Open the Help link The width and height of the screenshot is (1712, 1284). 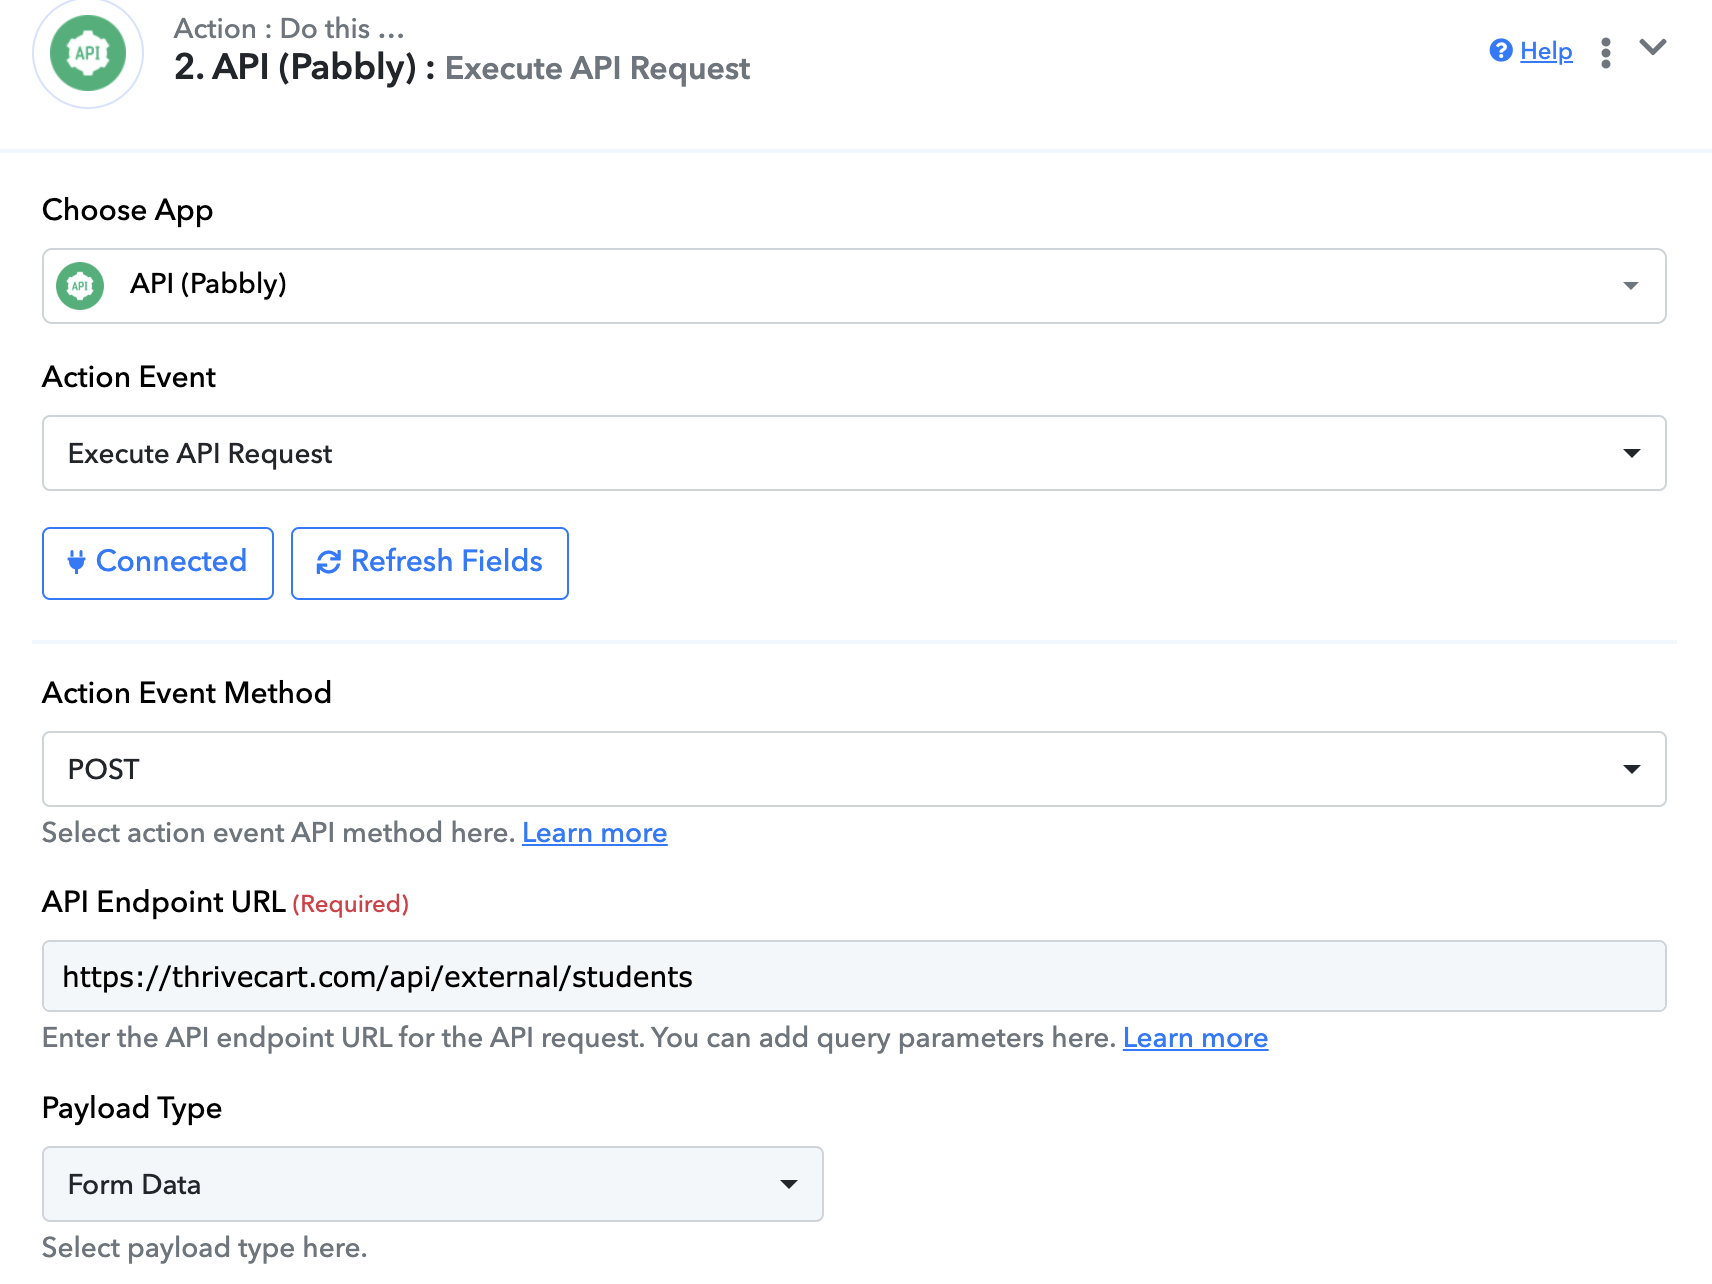point(1546,51)
